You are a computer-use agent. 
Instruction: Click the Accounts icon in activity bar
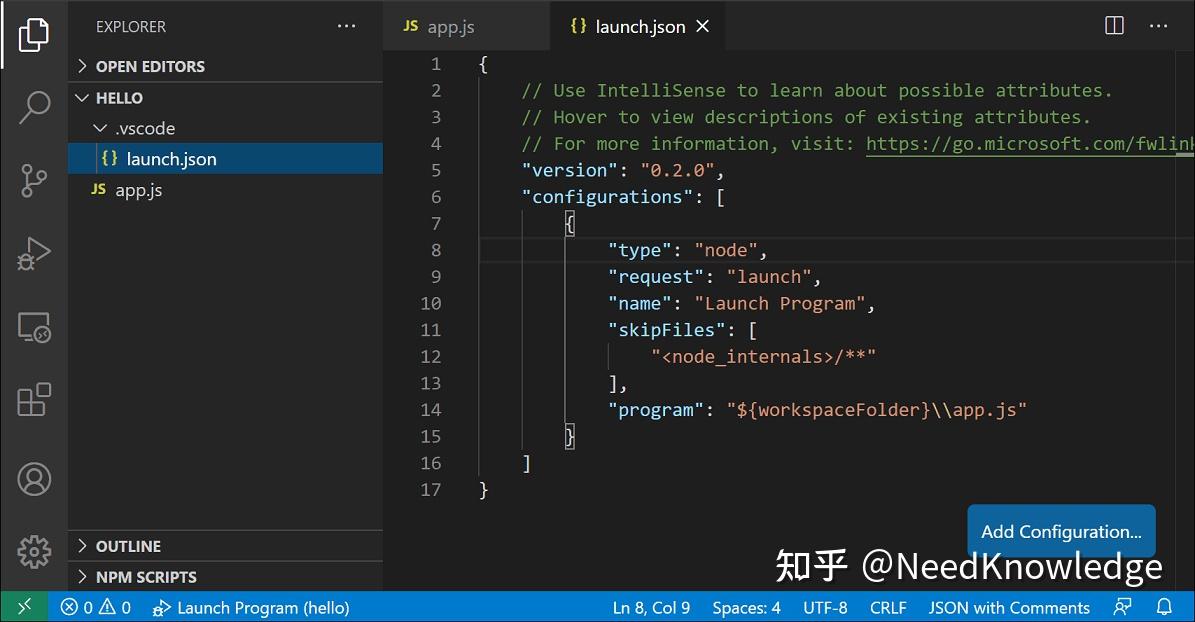point(34,479)
